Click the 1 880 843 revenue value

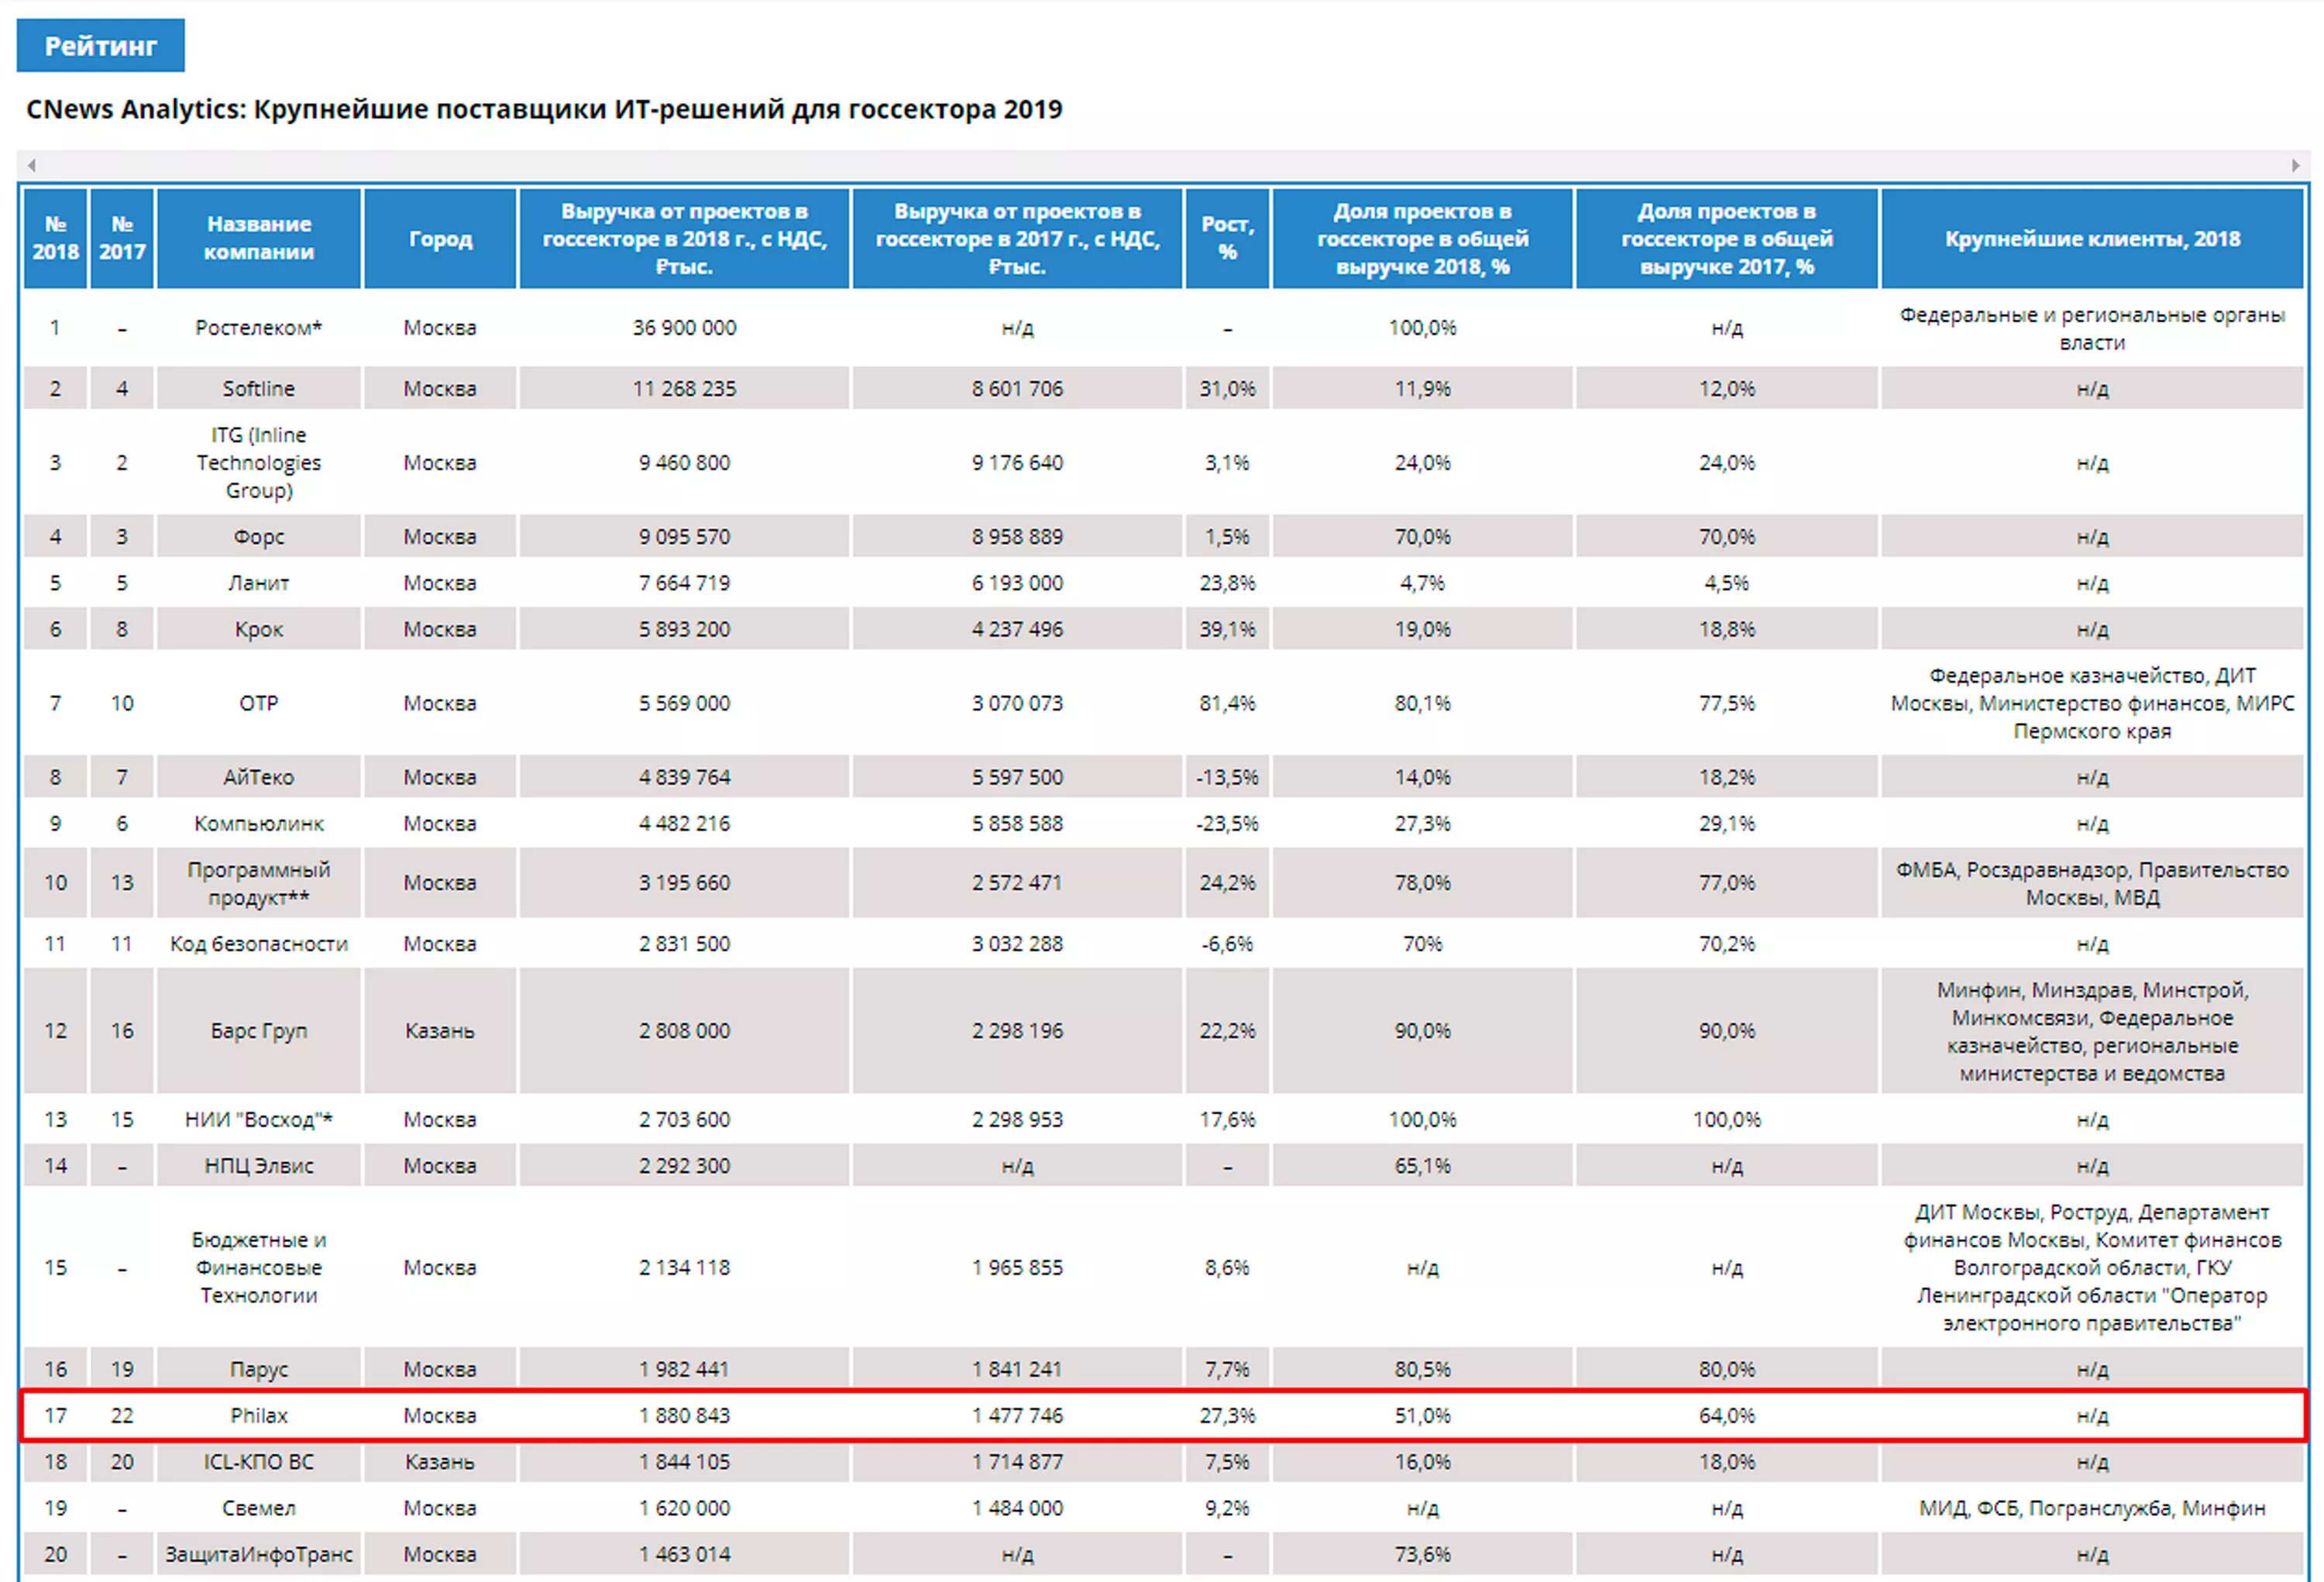coord(684,1415)
